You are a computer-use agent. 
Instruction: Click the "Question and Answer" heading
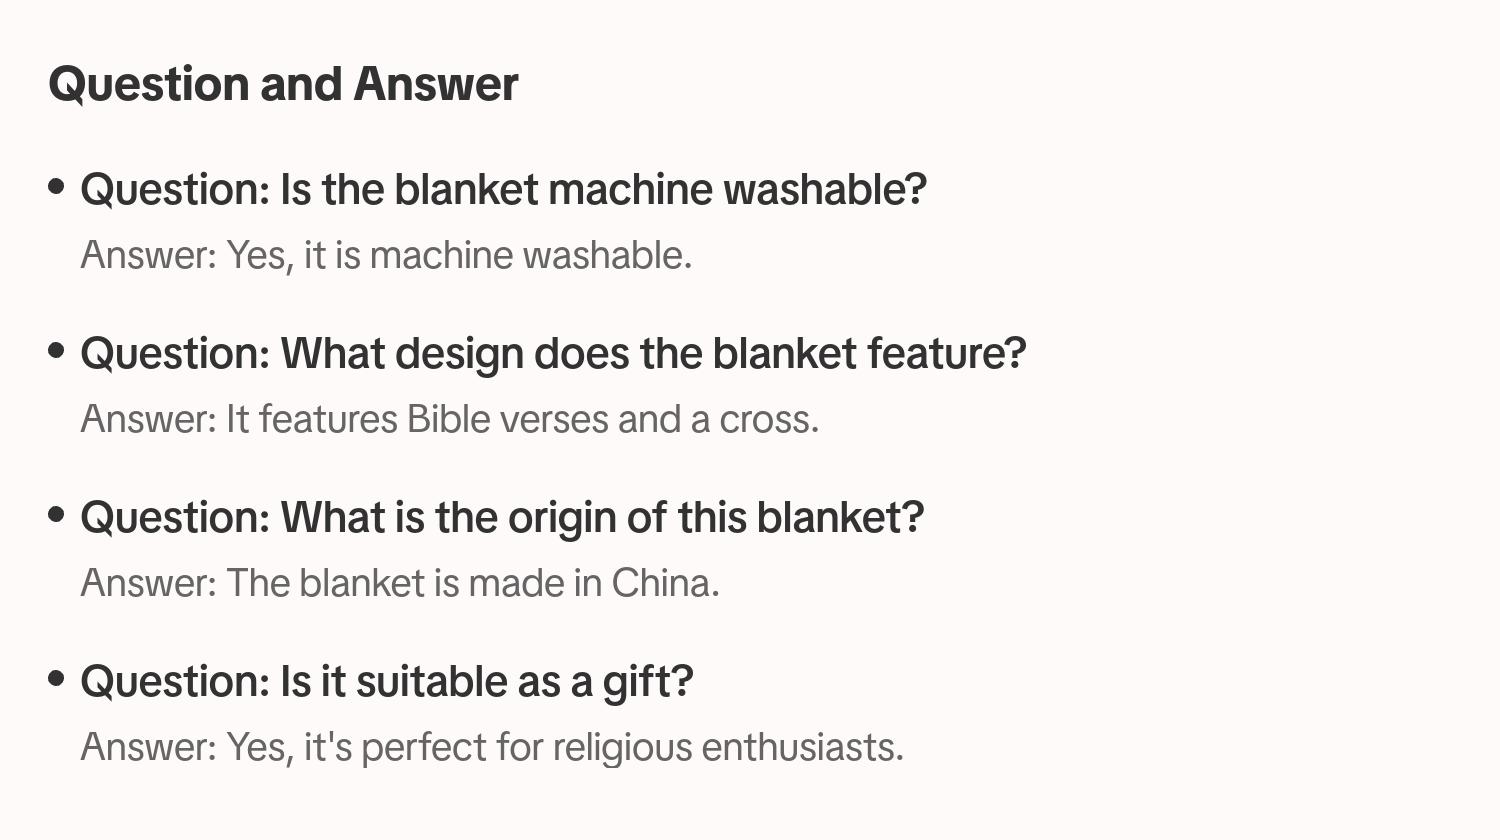[x=283, y=84]
